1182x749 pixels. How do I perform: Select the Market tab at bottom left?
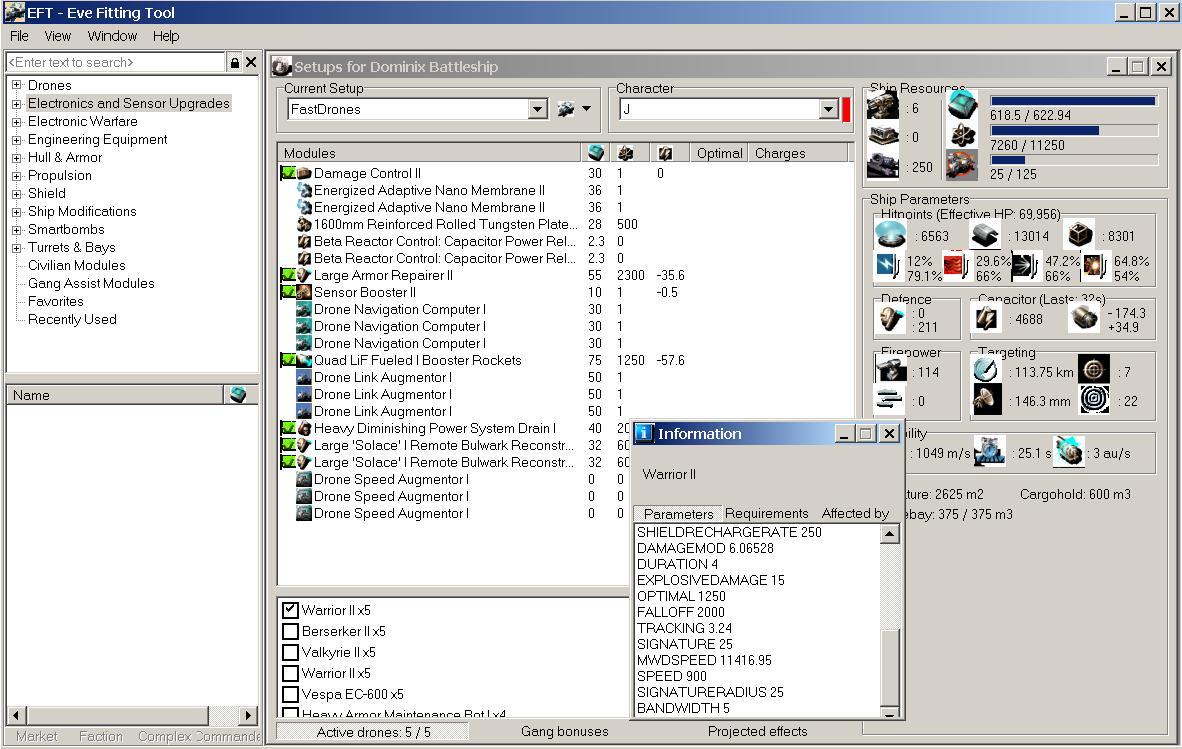[x=36, y=736]
